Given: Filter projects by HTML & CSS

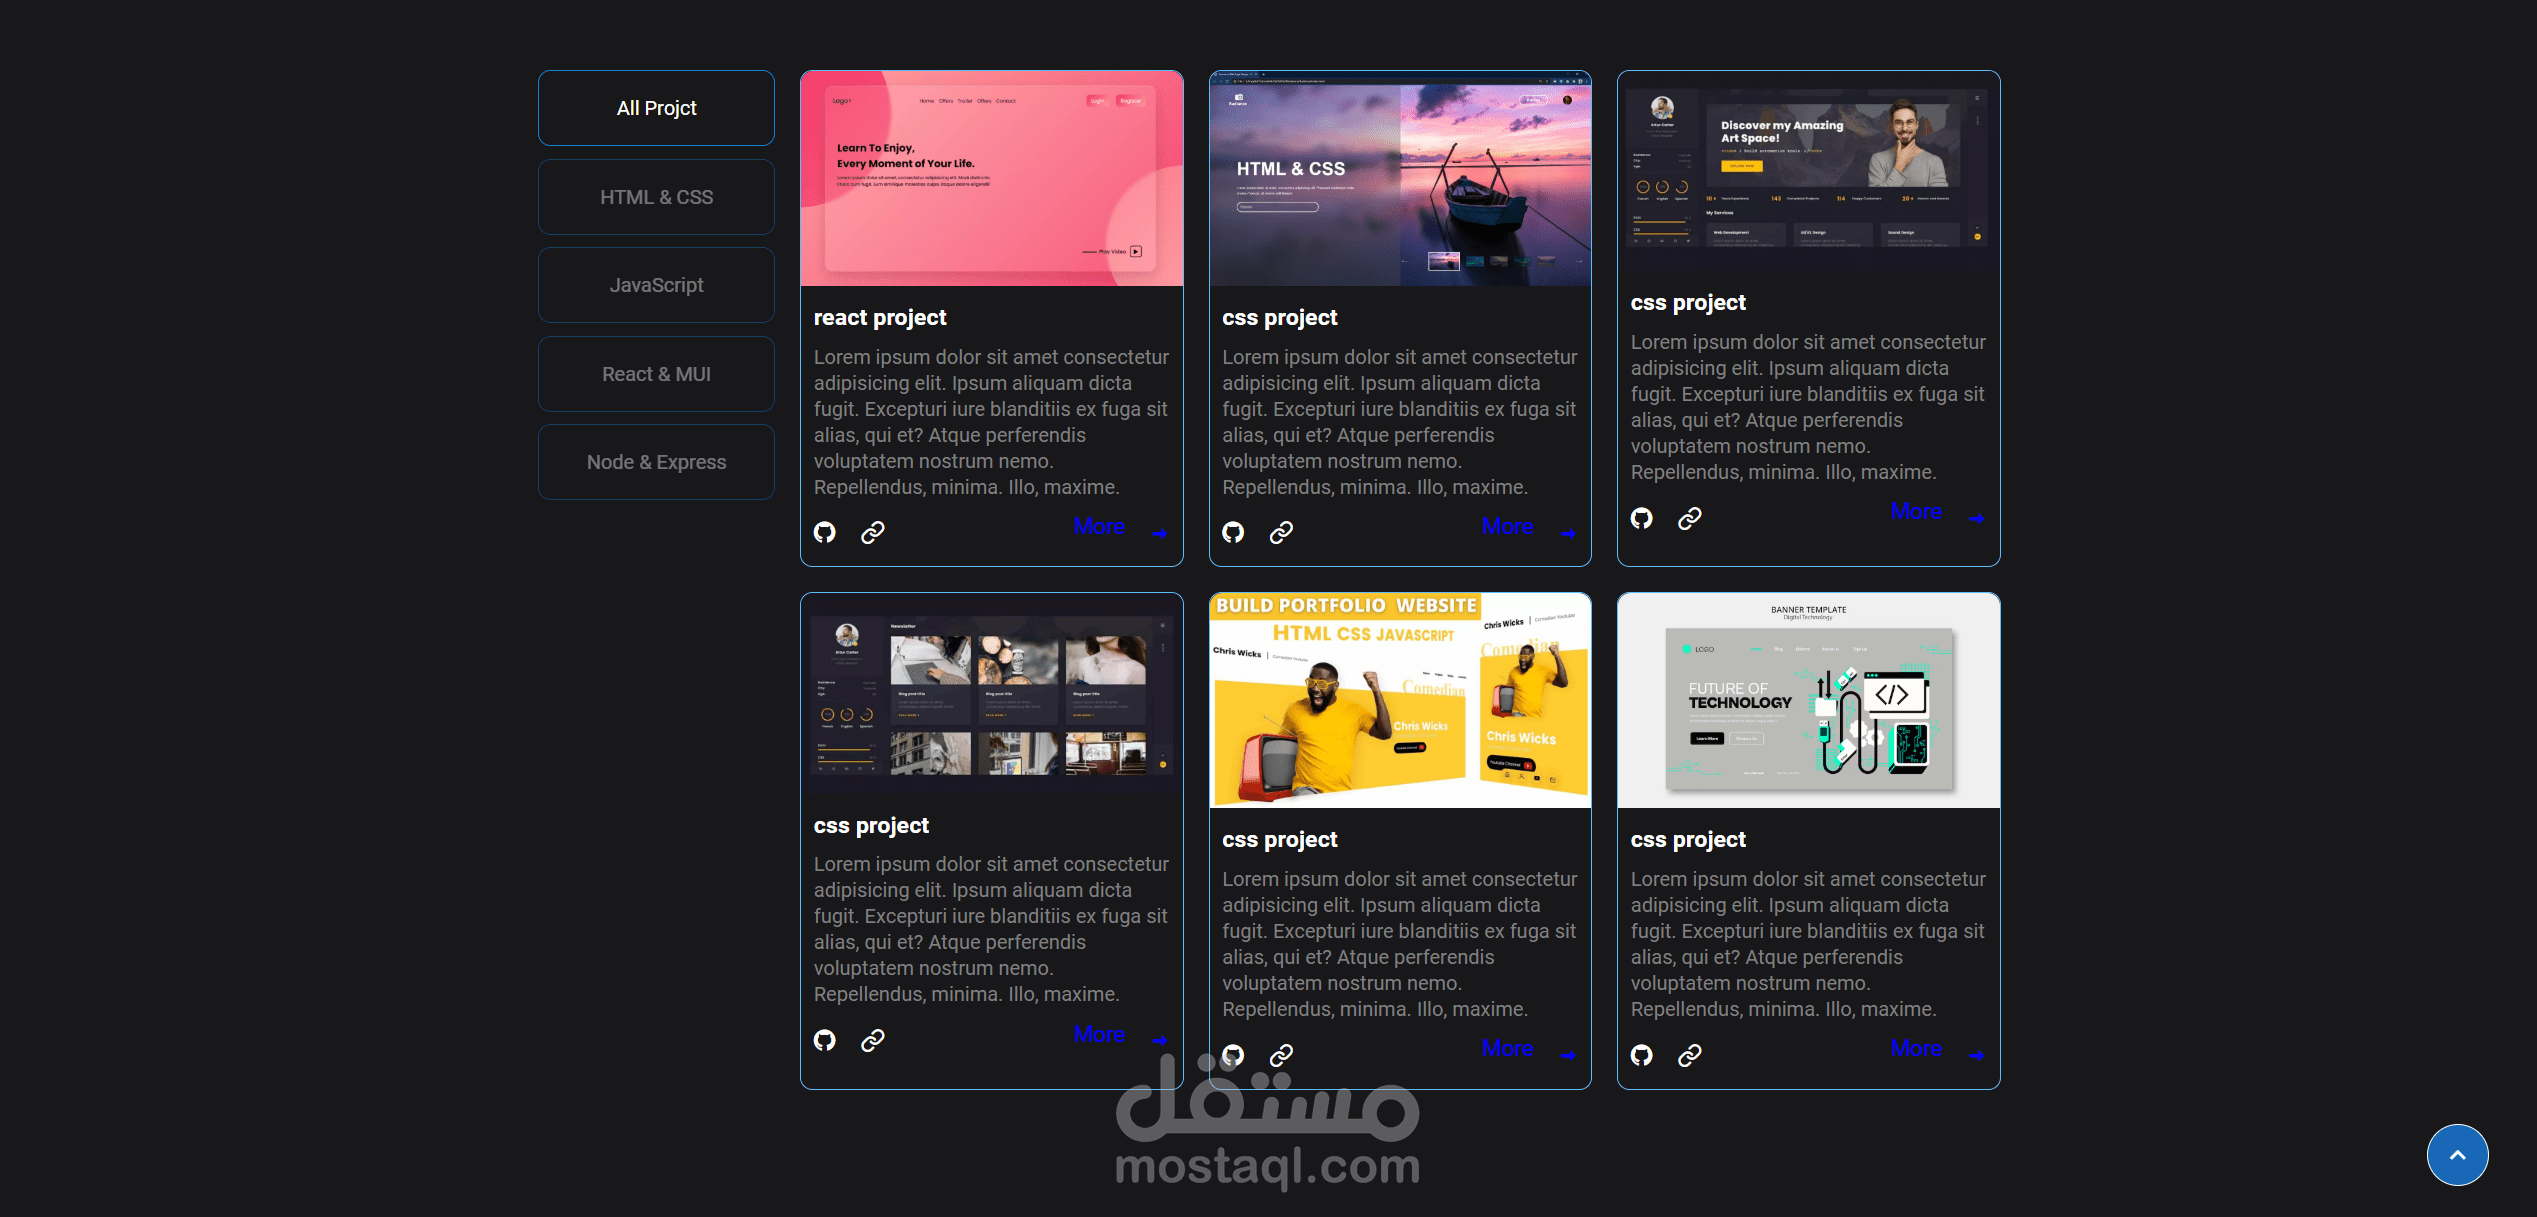Looking at the screenshot, I should click(x=656, y=197).
